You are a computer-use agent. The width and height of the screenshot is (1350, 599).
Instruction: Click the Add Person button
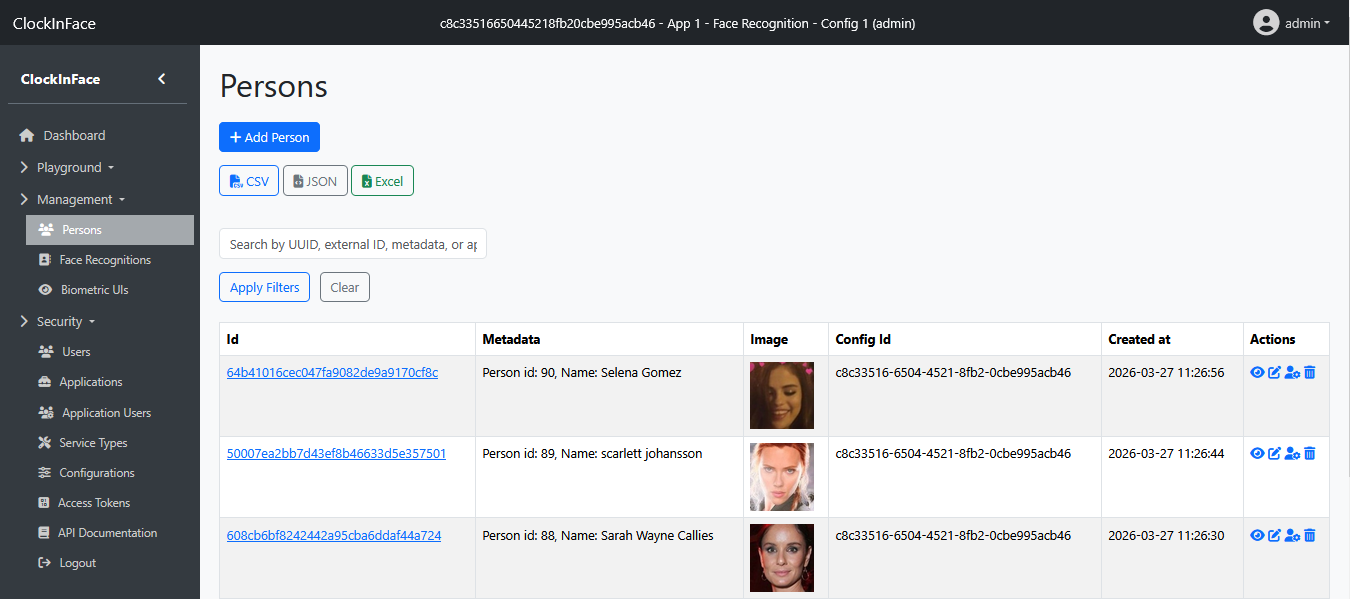pyautogui.click(x=269, y=137)
